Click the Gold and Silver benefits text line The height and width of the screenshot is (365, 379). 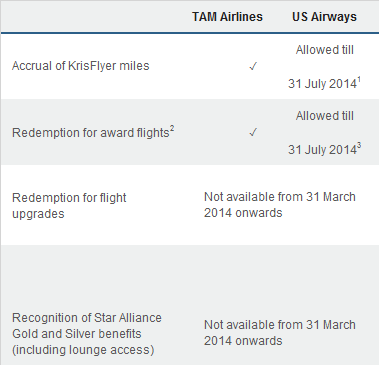coord(77,334)
